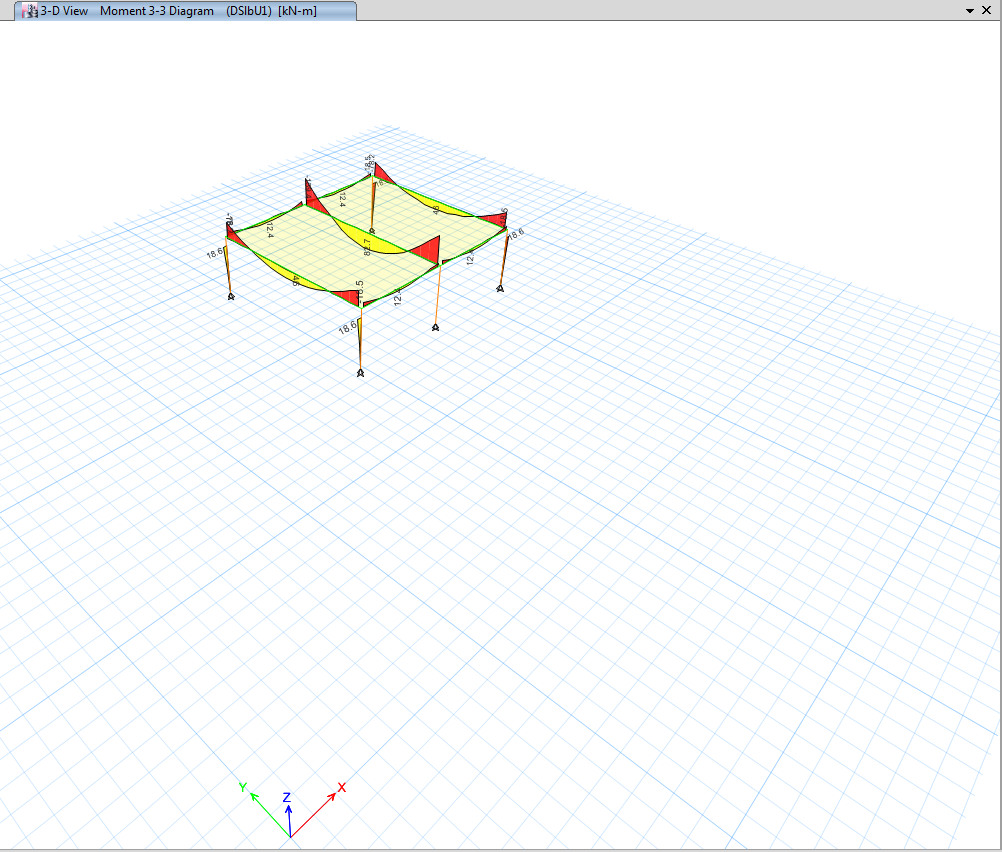Image resolution: width=1002 pixels, height=852 pixels.
Task: Click the green Y axis label
Action: [x=243, y=787]
